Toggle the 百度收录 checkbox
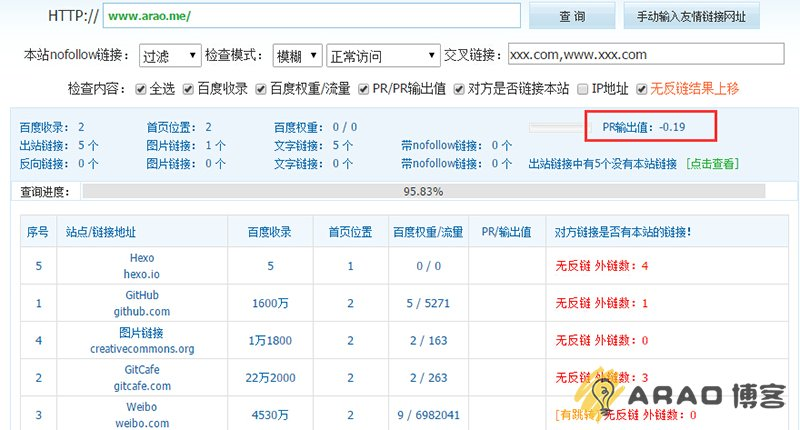This screenshot has height=430, width=800. click(188, 89)
